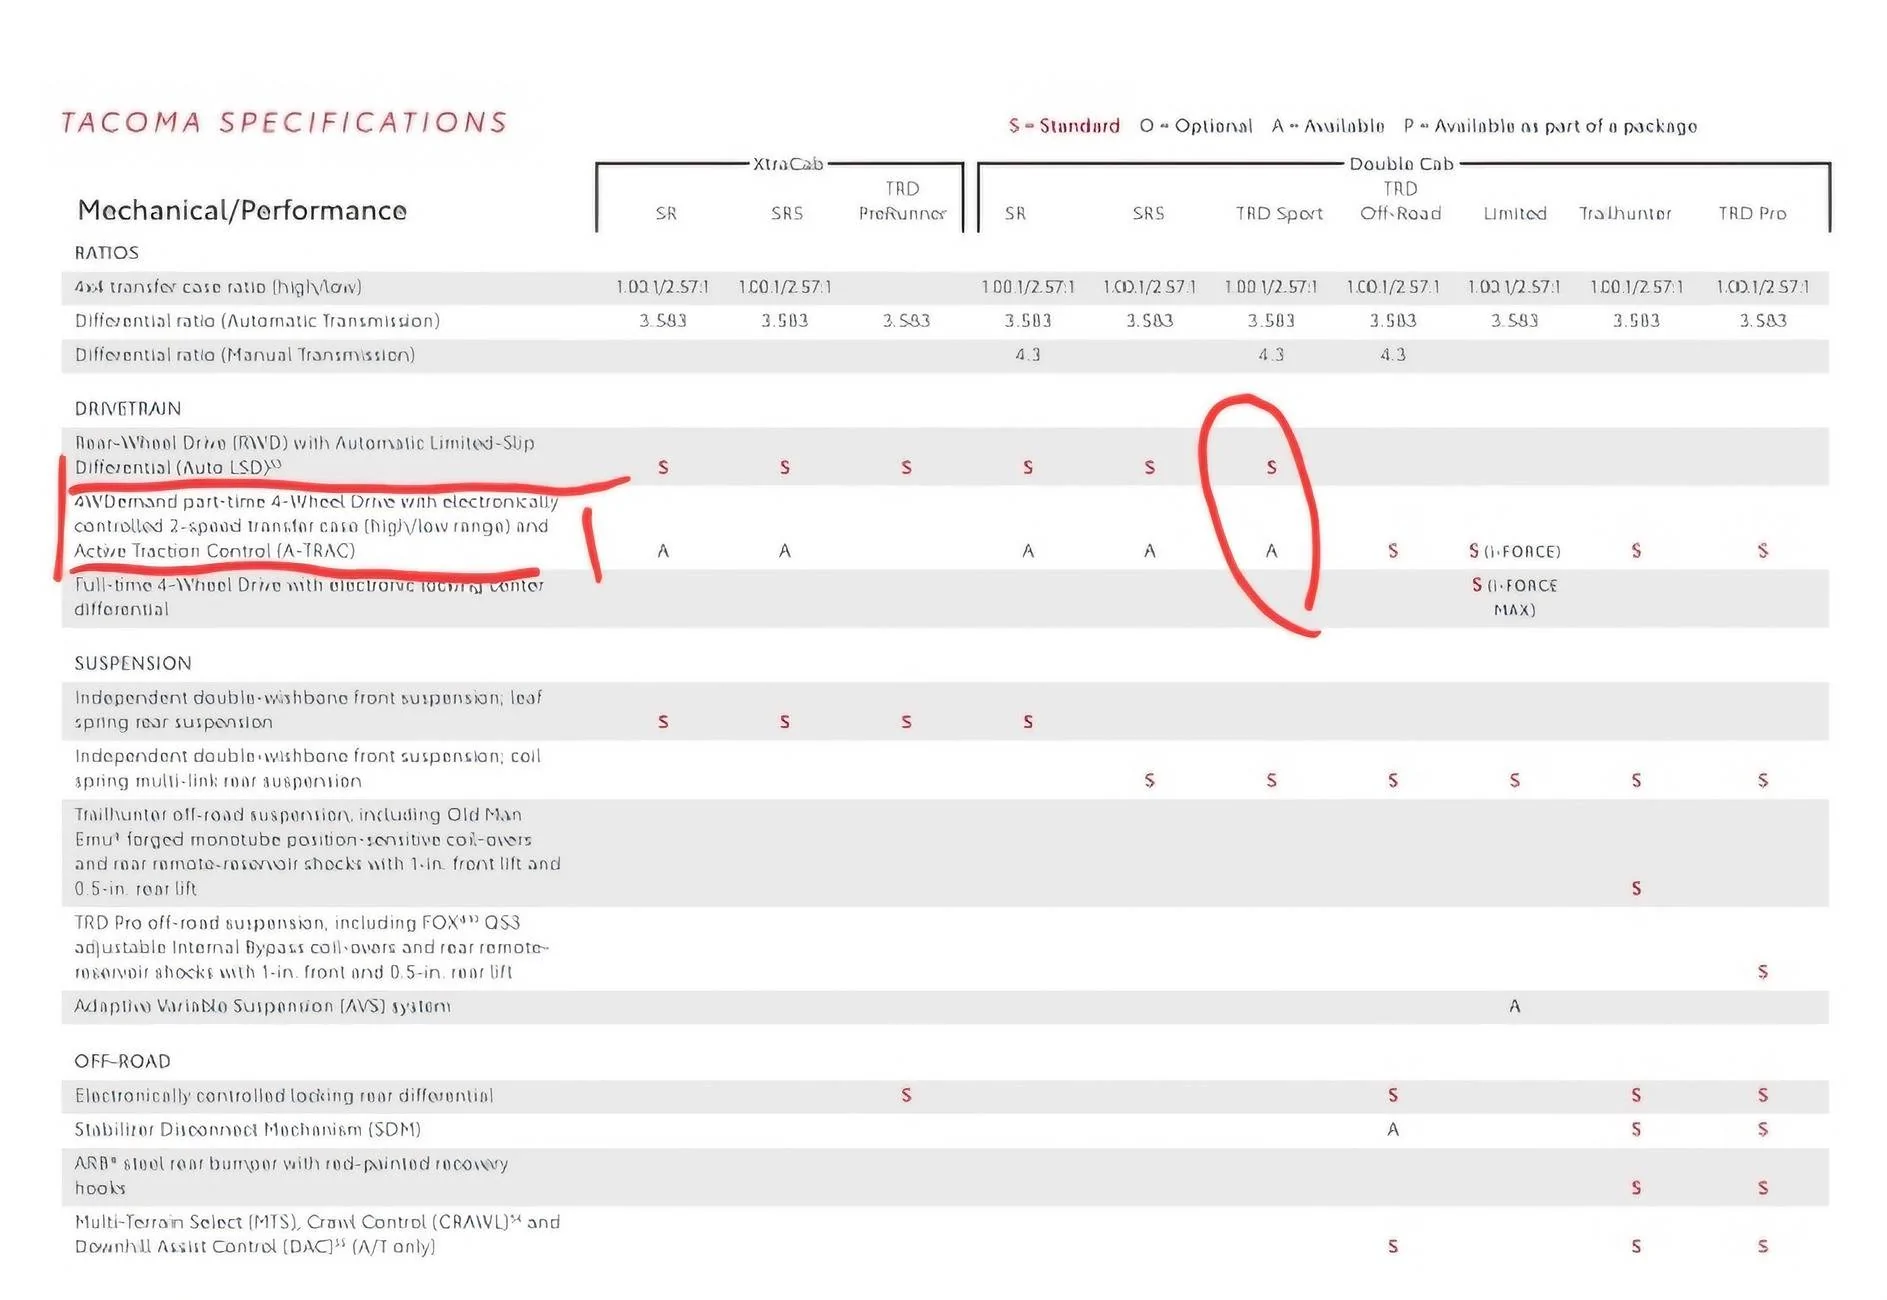This screenshot has height=1300, width=1887.
Task: Click the 'O = Optional' legend entry
Action: 1195,126
